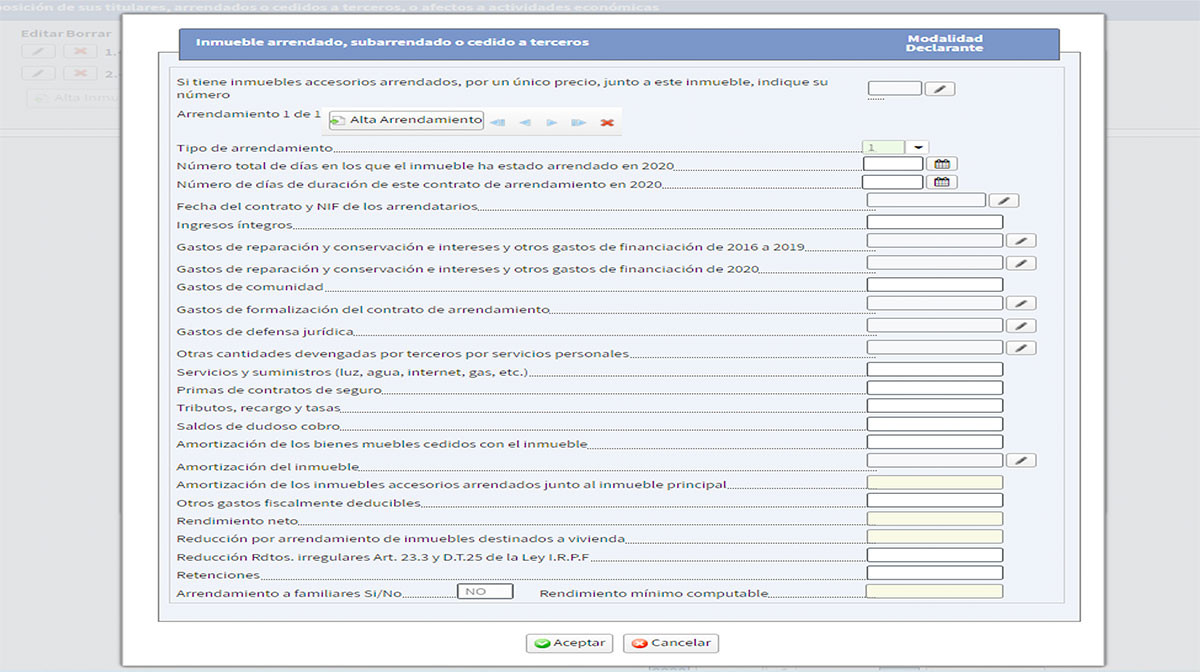Go to next arrendamiento arrow
This screenshot has height=672, width=1200.
point(551,122)
